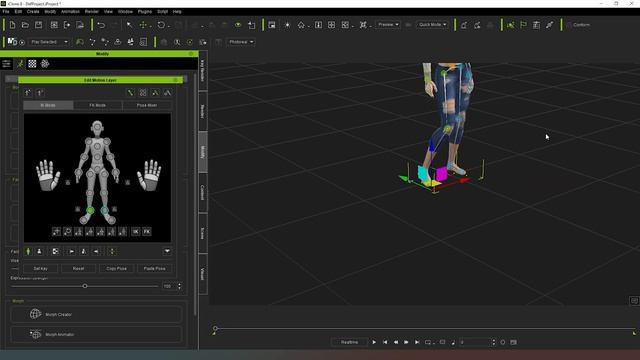Toggle the green circular target icon

[190, 42]
